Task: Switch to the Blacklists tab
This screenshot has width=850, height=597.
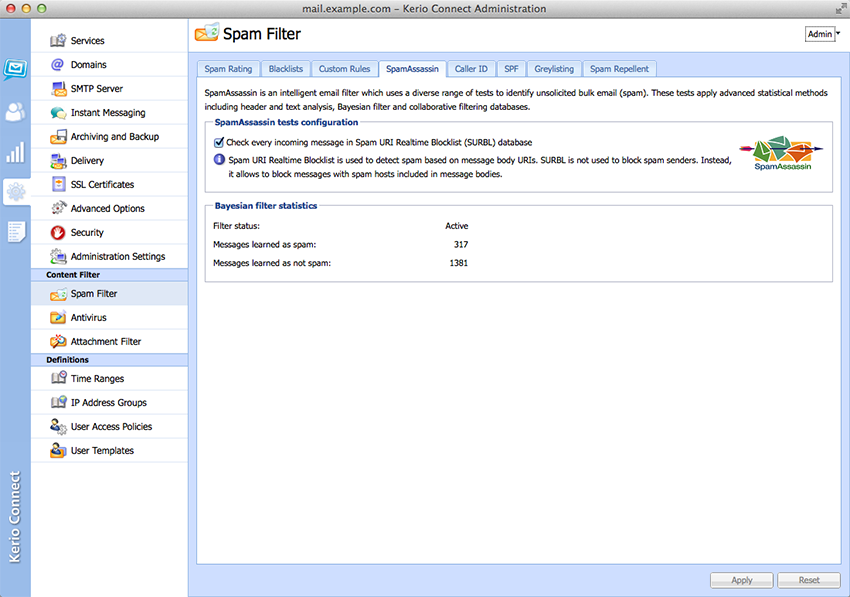Action: 285,69
